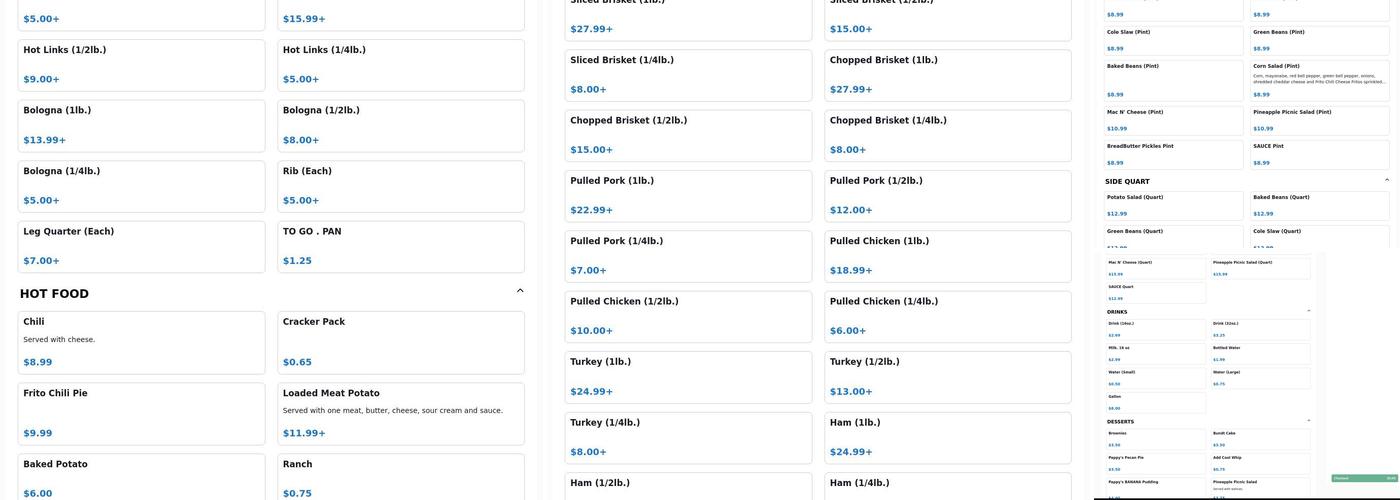This screenshot has height=500, width=1400.
Task: Select Bologna (1lb.) menu card
Action: tap(141, 125)
